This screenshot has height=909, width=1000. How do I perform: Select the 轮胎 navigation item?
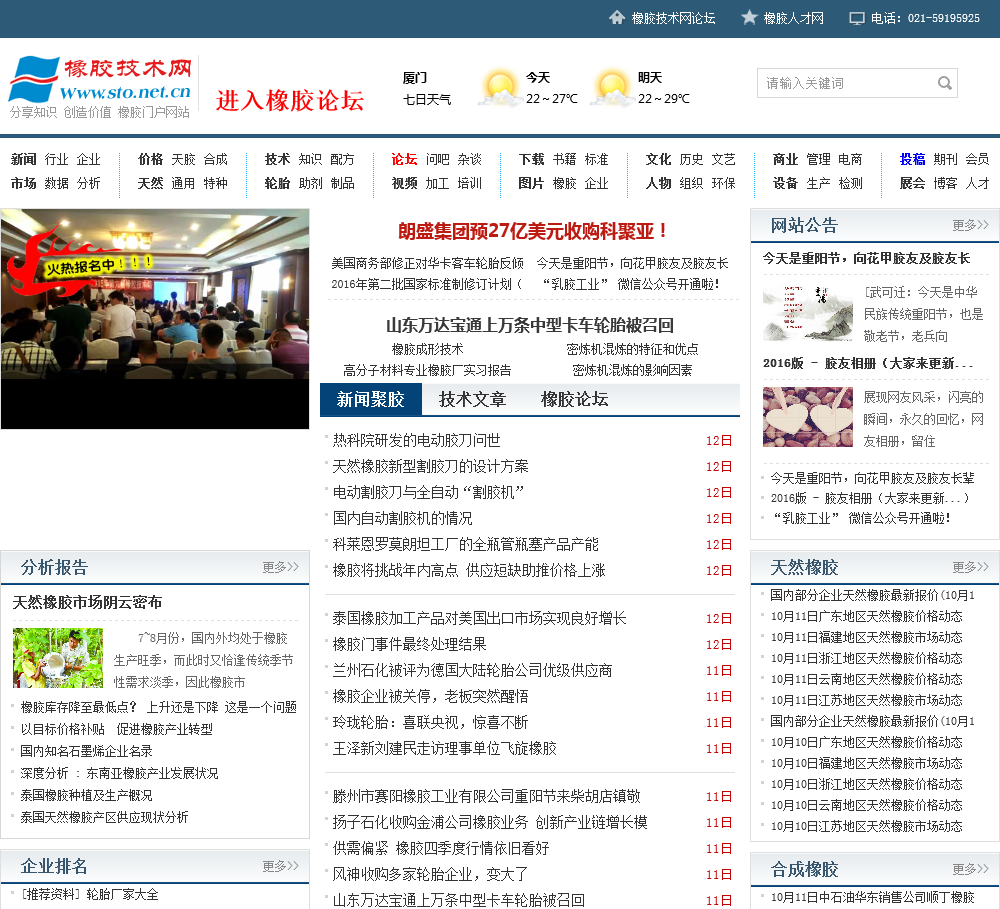point(277,183)
